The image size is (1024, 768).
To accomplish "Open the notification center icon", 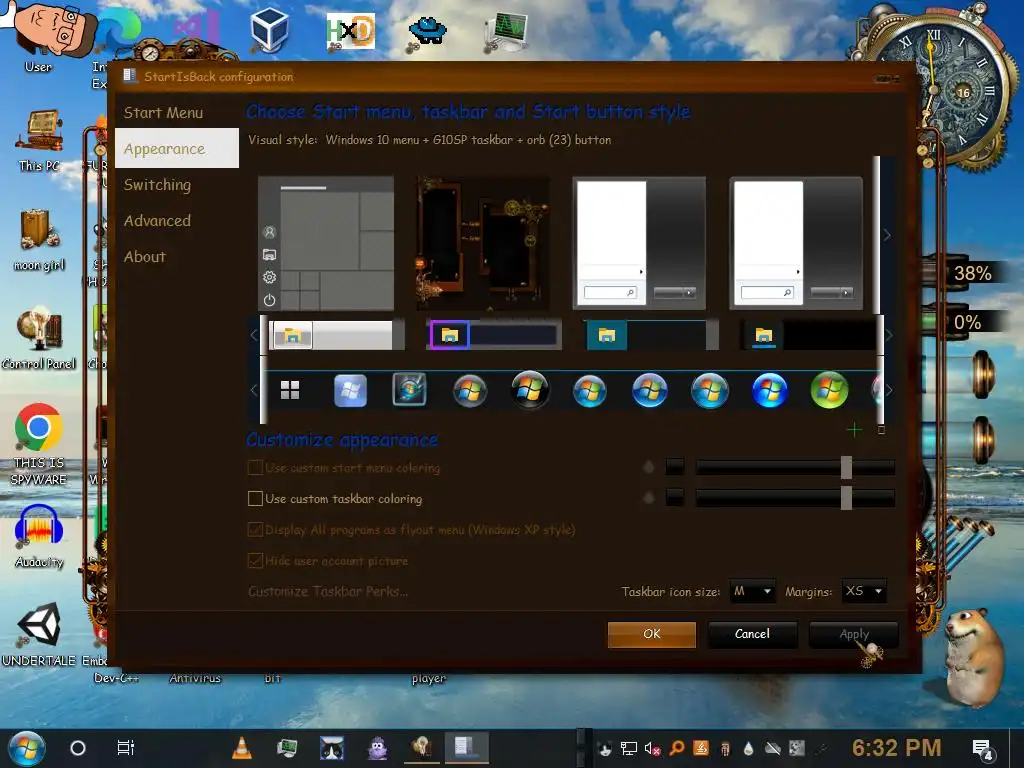I will [x=982, y=749].
